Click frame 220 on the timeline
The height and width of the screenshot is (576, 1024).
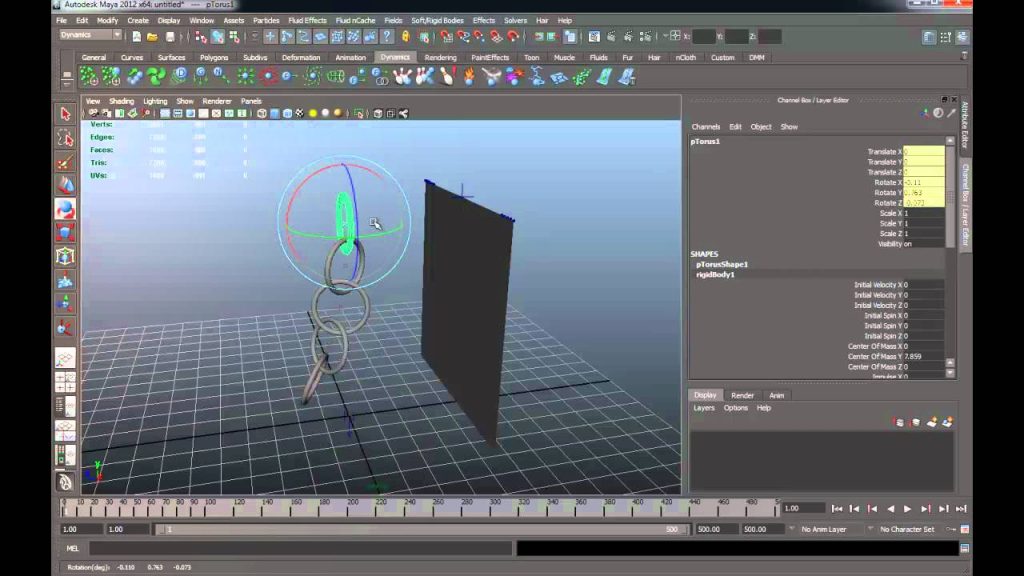[381, 508]
